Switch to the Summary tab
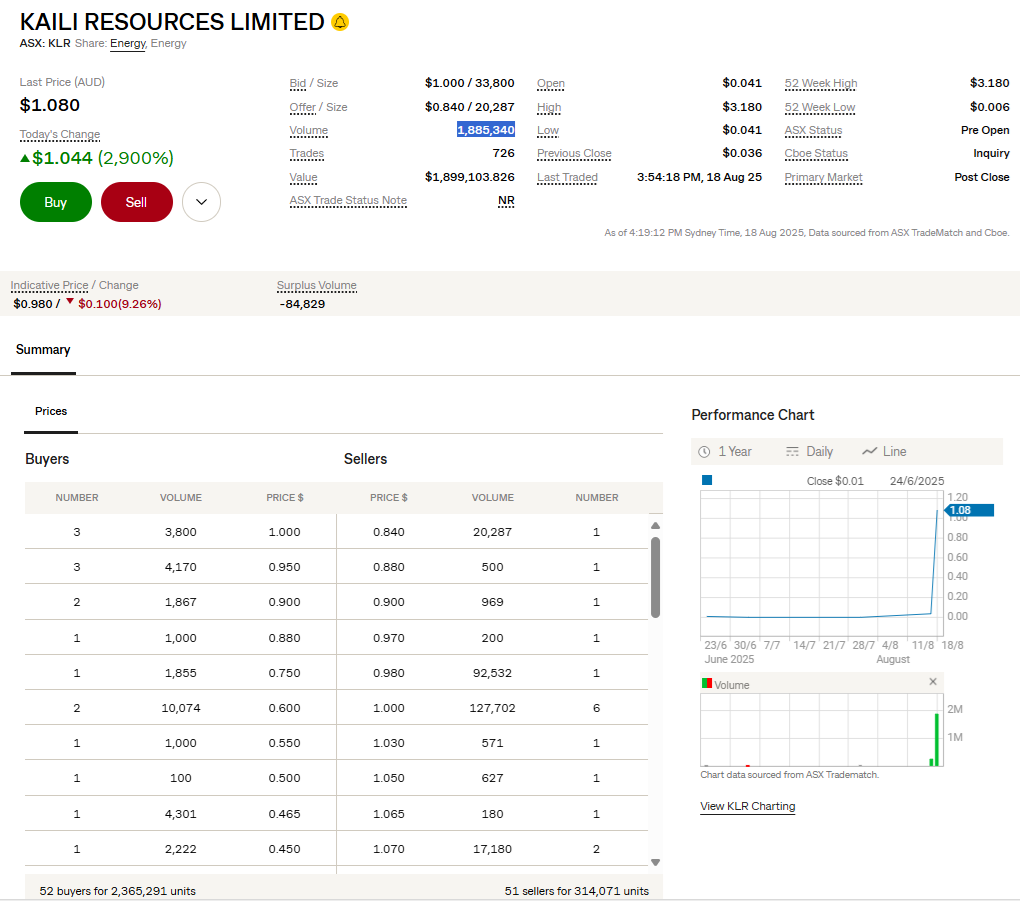Viewport: 1020px width, 901px height. (x=43, y=350)
